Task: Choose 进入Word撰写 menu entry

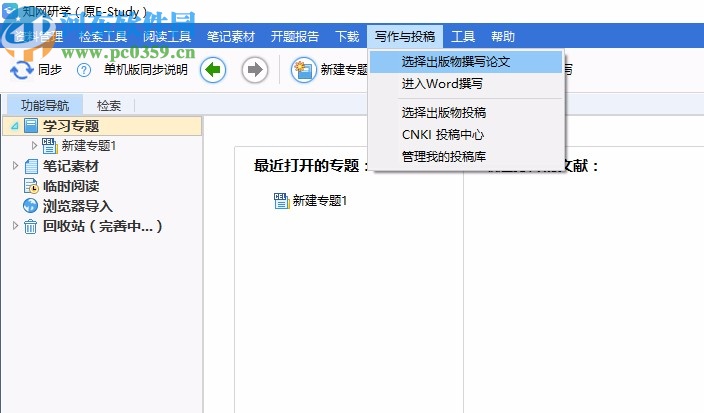Action: (x=466, y=84)
